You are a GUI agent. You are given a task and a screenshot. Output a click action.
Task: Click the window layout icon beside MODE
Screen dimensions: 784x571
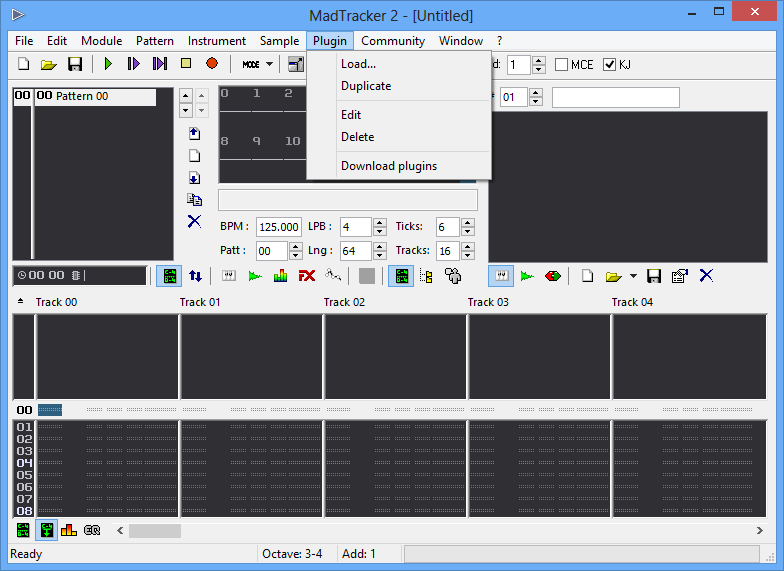(296, 64)
